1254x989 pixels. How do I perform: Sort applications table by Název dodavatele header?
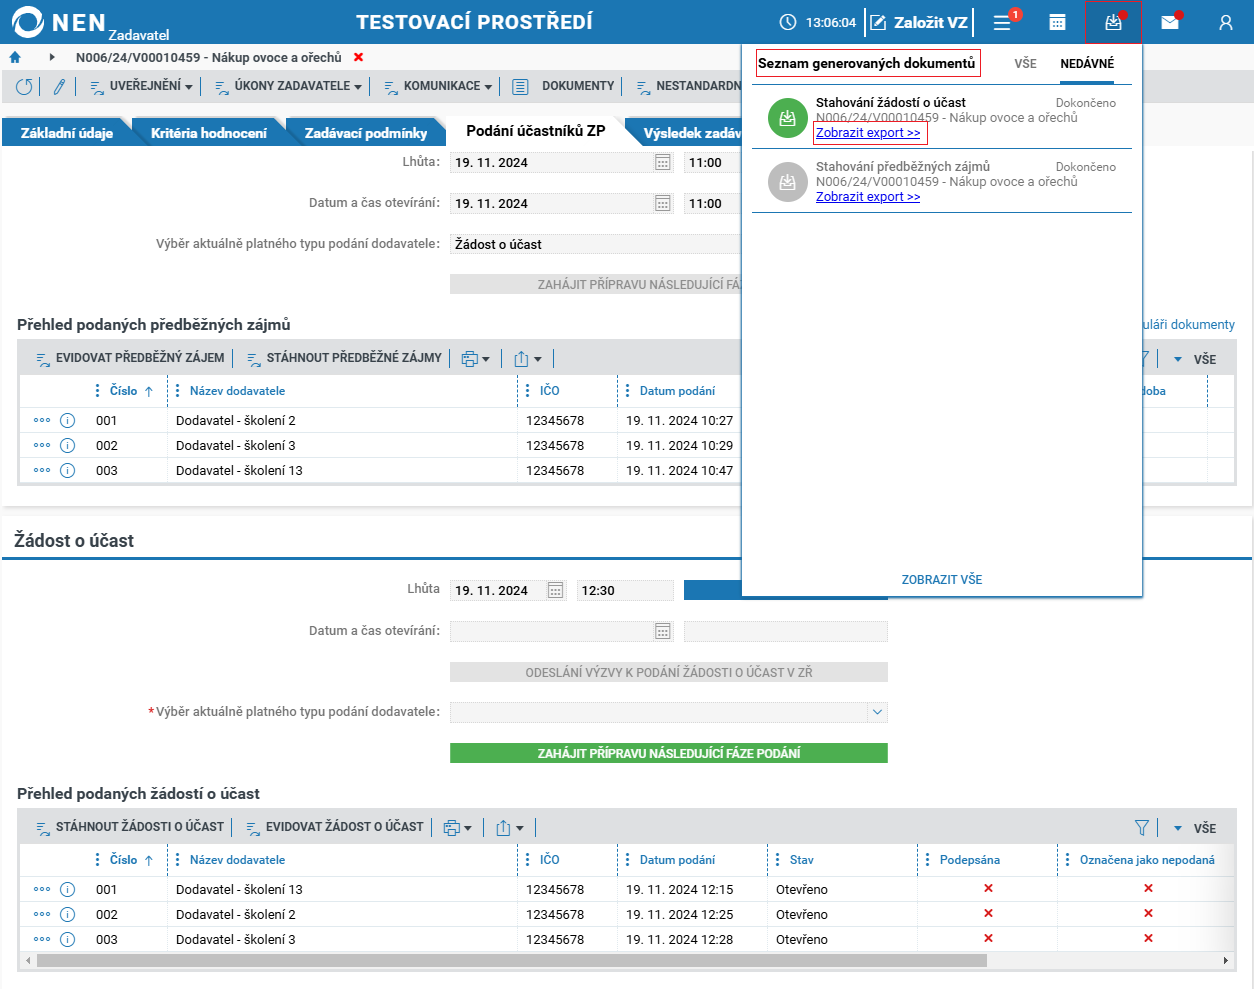(237, 860)
